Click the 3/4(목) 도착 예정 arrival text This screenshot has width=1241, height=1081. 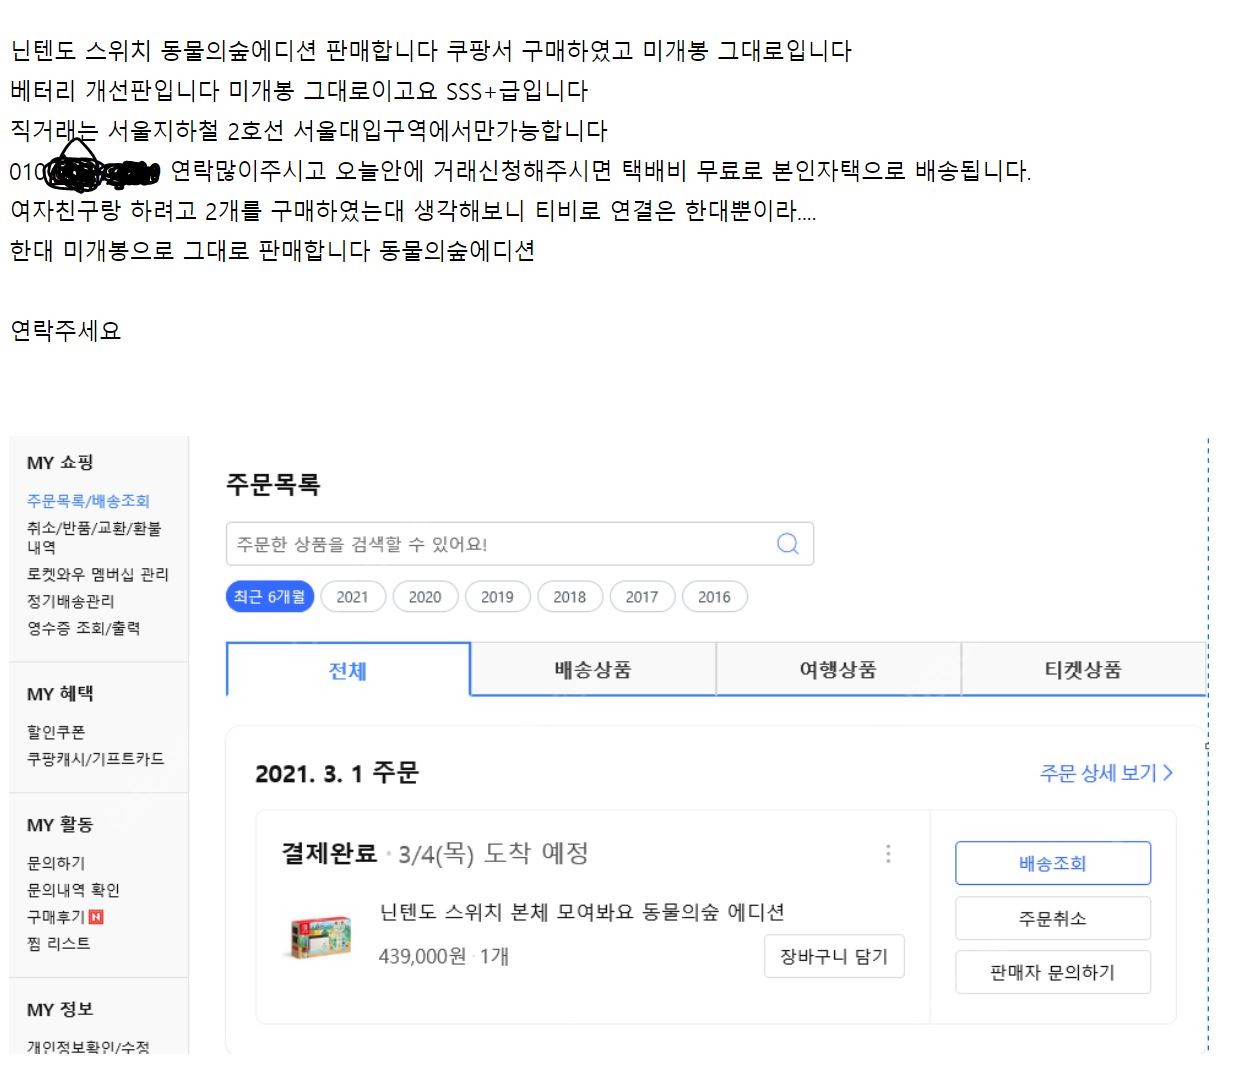tap(493, 853)
